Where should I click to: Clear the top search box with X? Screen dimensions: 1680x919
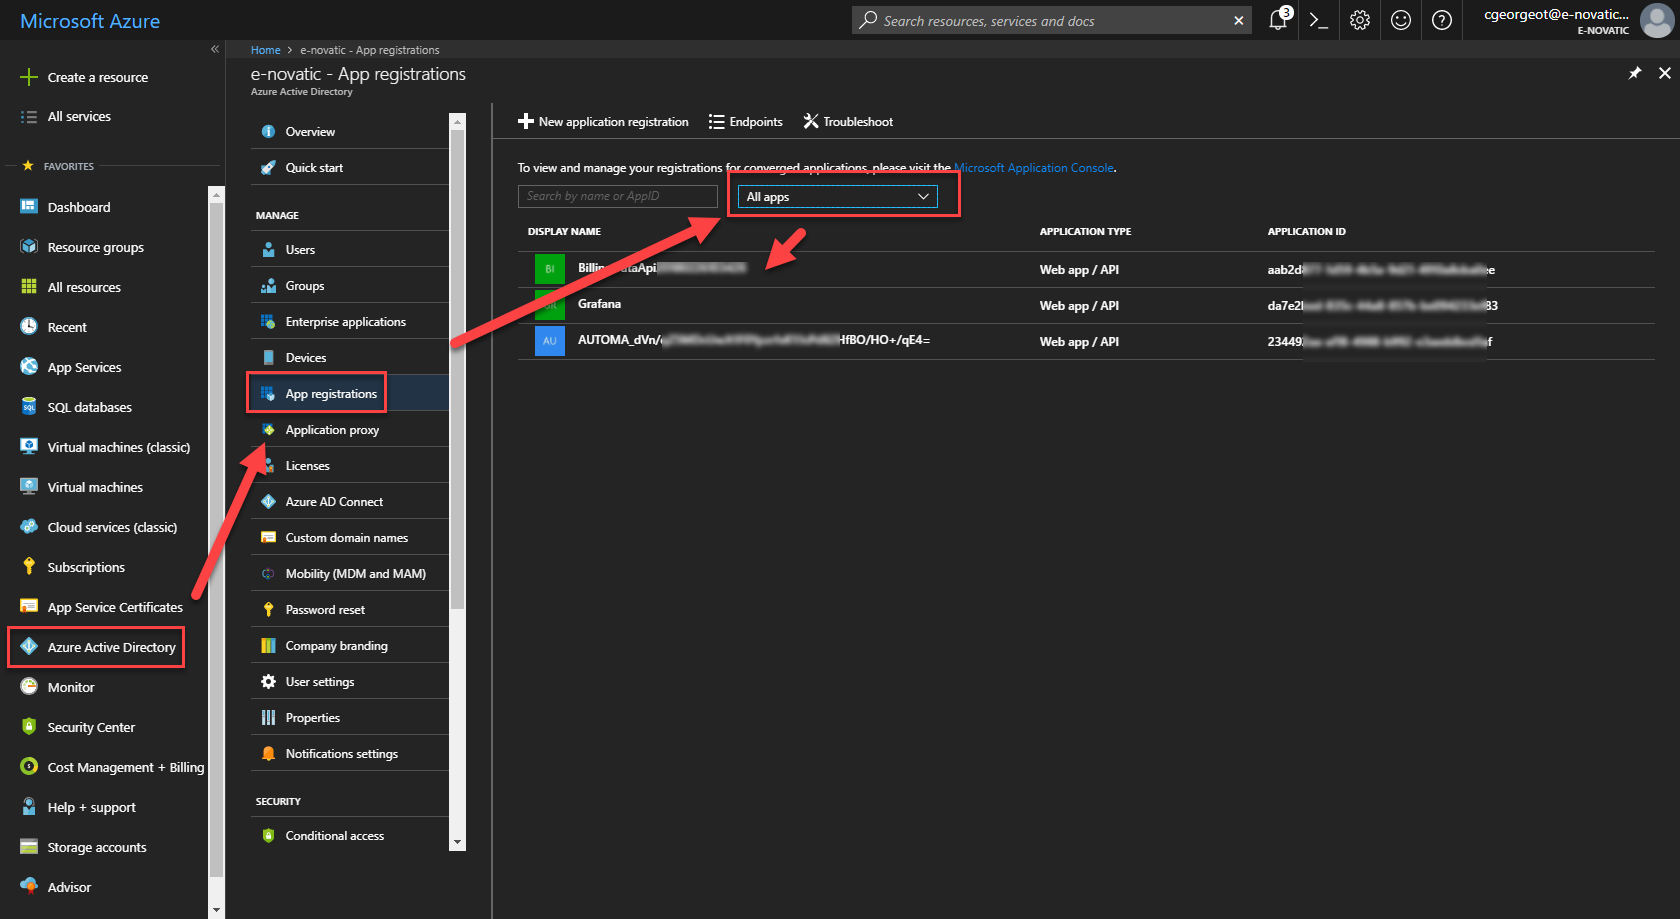(x=1239, y=20)
